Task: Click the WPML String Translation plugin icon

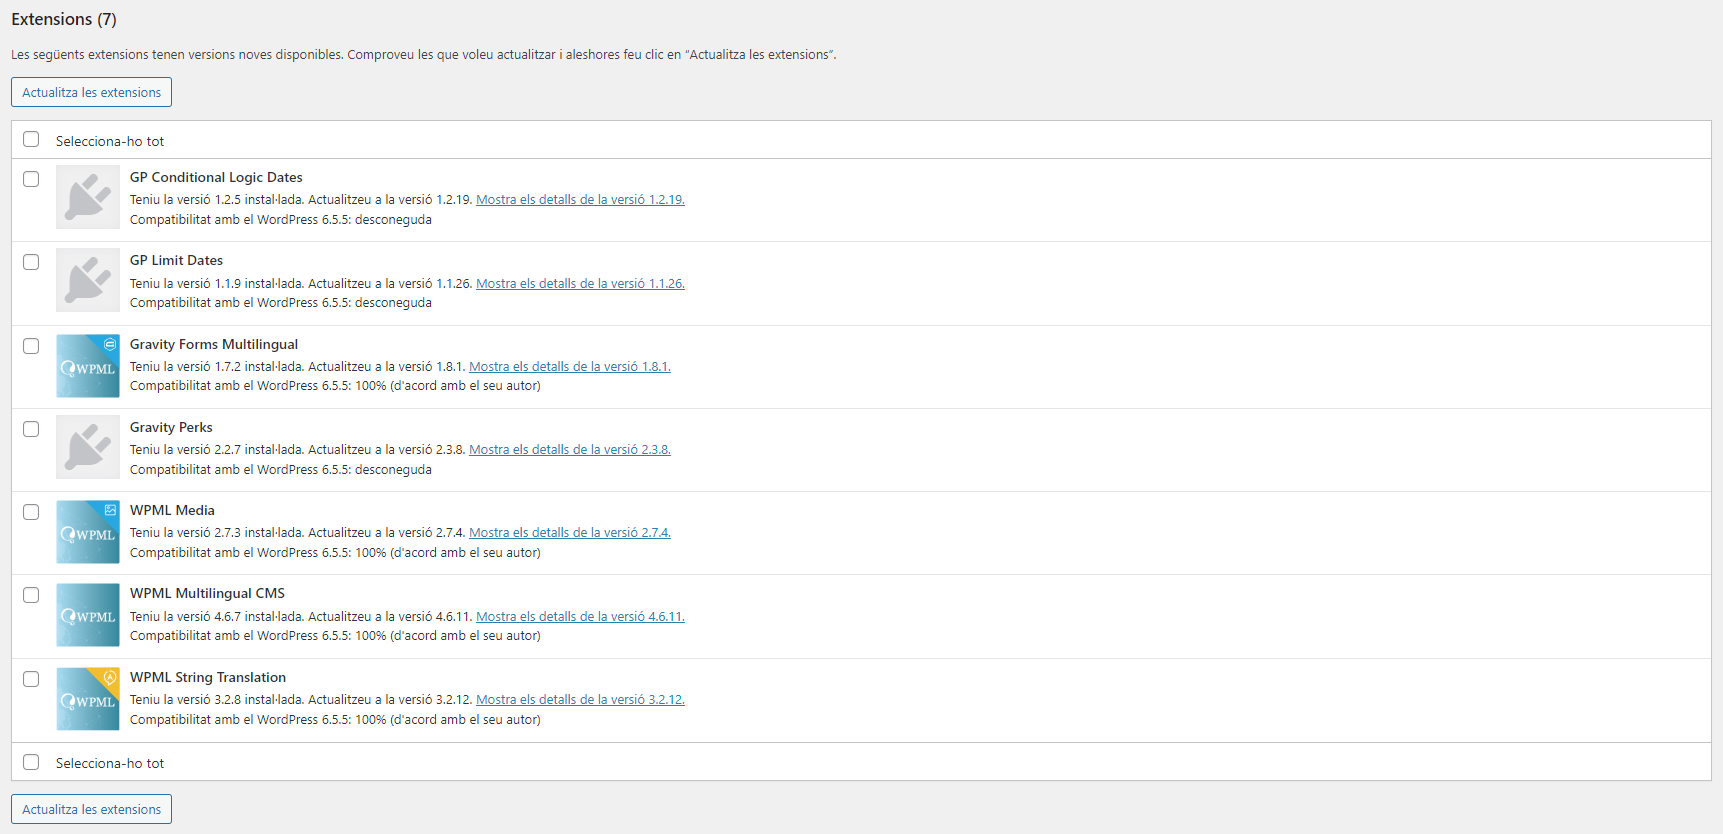Action: (x=88, y=699)
